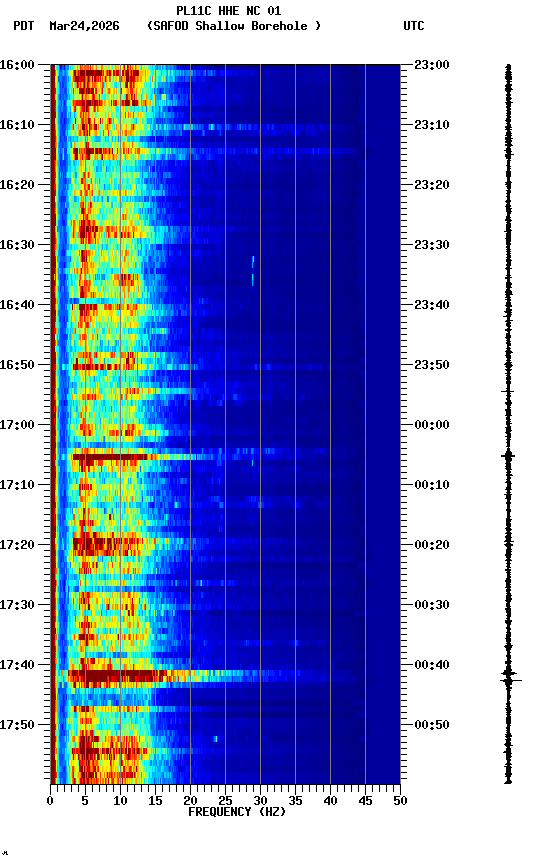Viewport: 552px width, 864px height.
Task: Click the date Mar24,2026
Action: [84, 26]
